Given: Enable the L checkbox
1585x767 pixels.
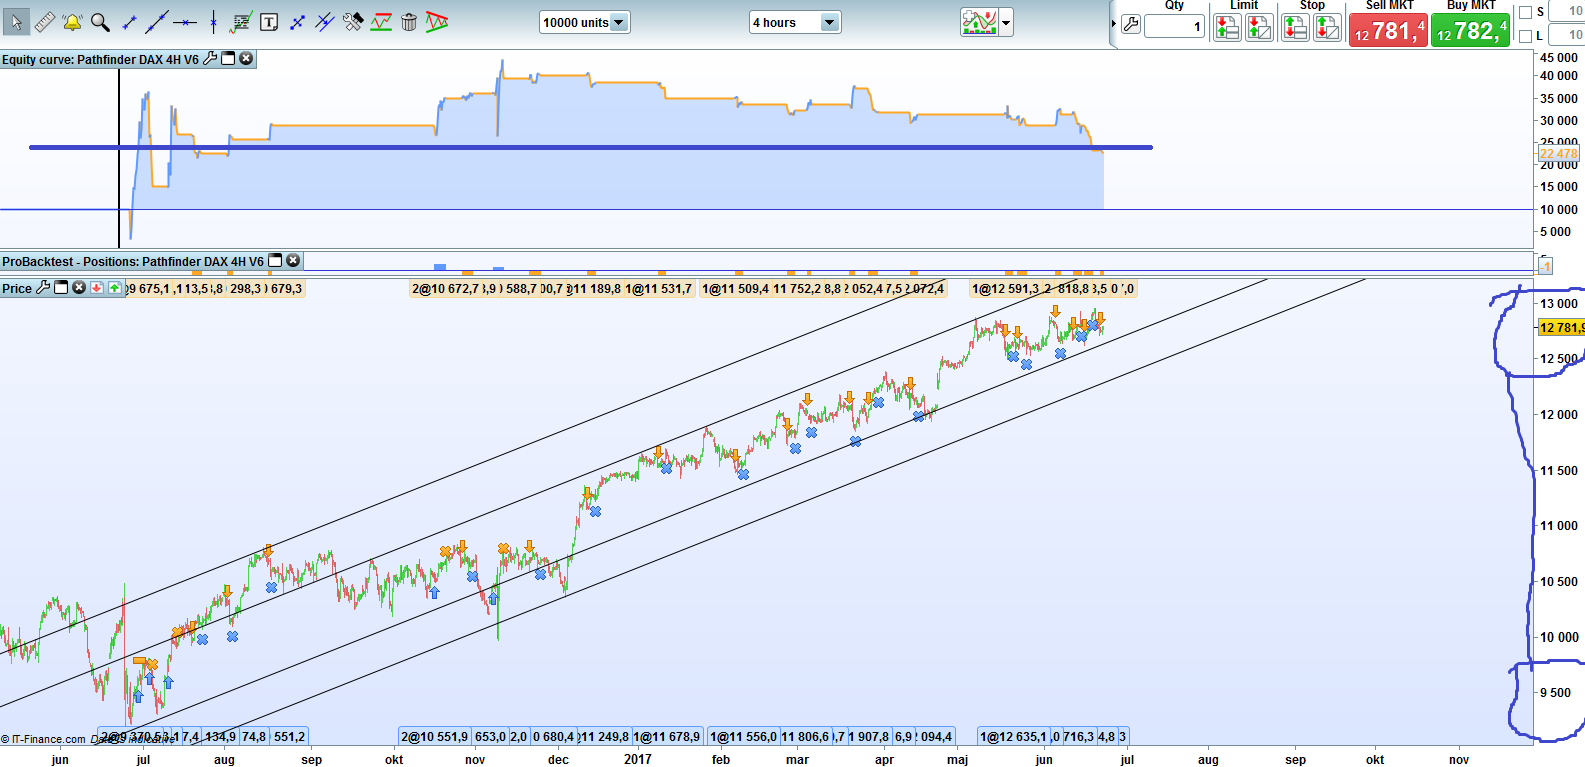Looking at the screenshot, I should [x=1525, y=36].
